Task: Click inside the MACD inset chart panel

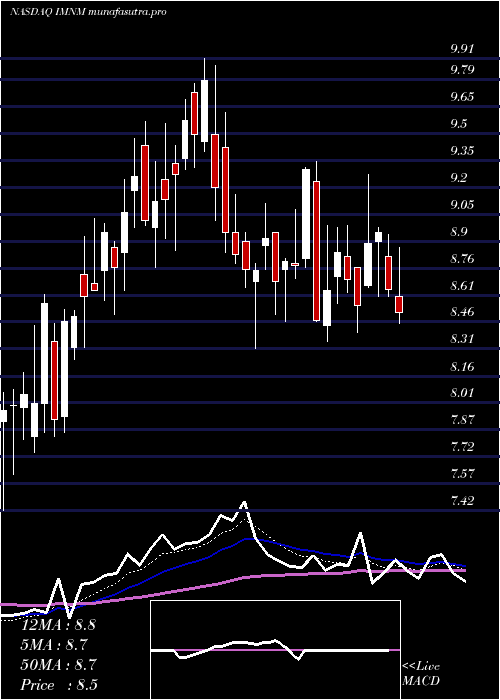Action: point(275,650)
